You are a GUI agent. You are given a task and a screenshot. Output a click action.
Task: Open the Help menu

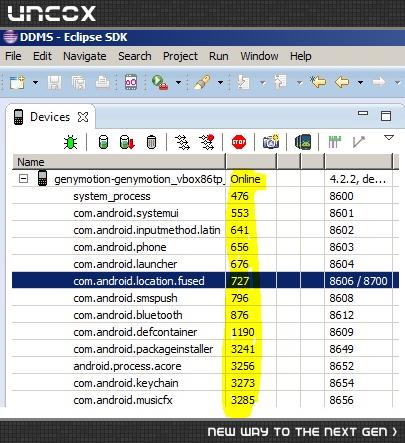301,56
